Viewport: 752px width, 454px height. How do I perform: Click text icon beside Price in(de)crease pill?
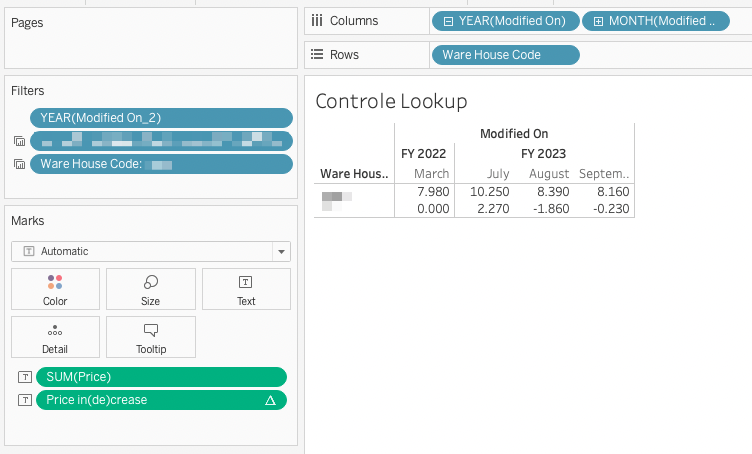pos(25,400)
